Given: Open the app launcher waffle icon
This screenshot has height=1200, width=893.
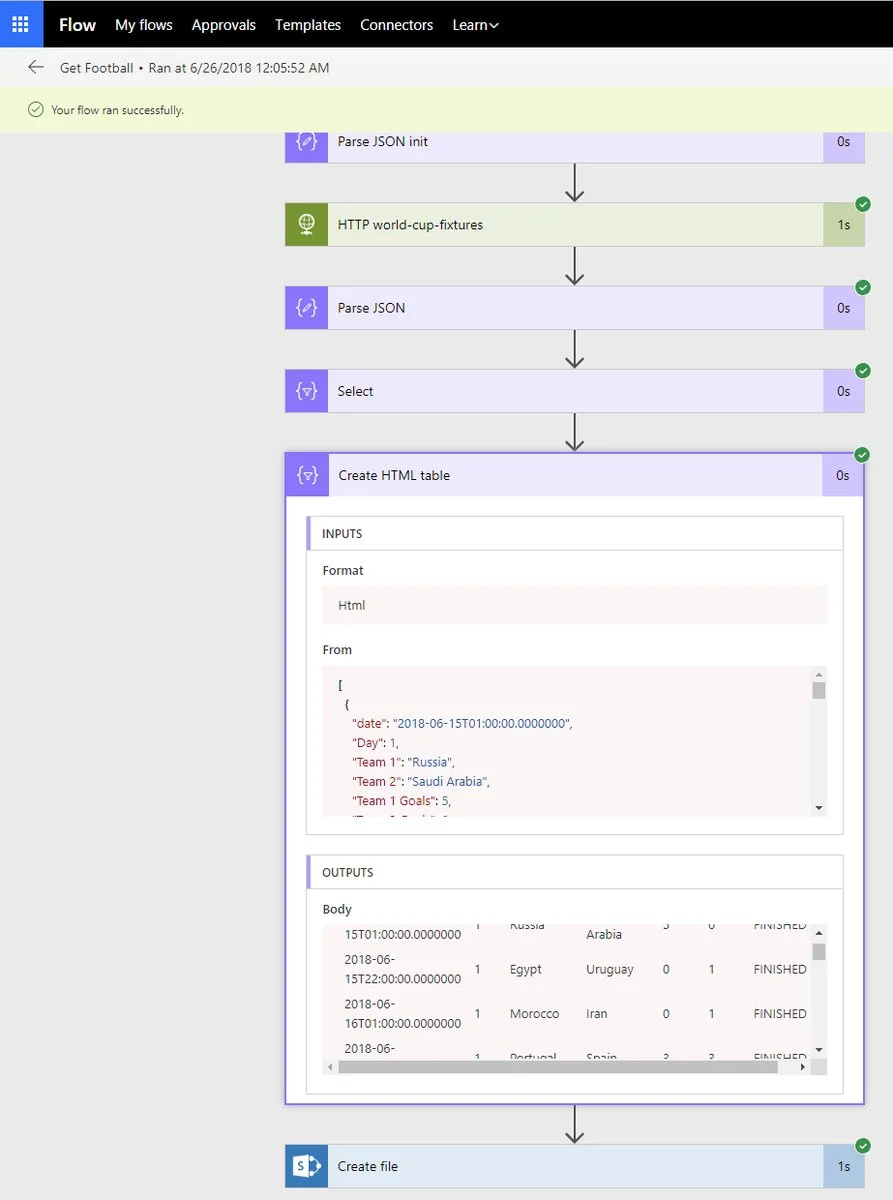Looking at the screenshot, I should pyautogui.click(x=20, y=24).
